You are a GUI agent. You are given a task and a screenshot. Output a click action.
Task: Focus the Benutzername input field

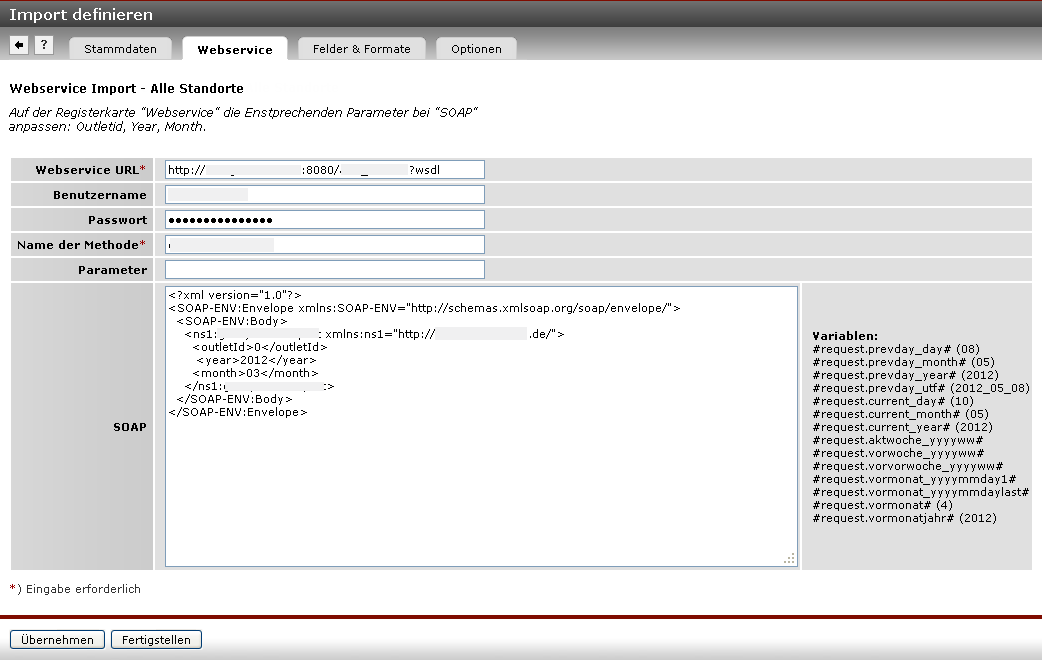tap(324, 195)
